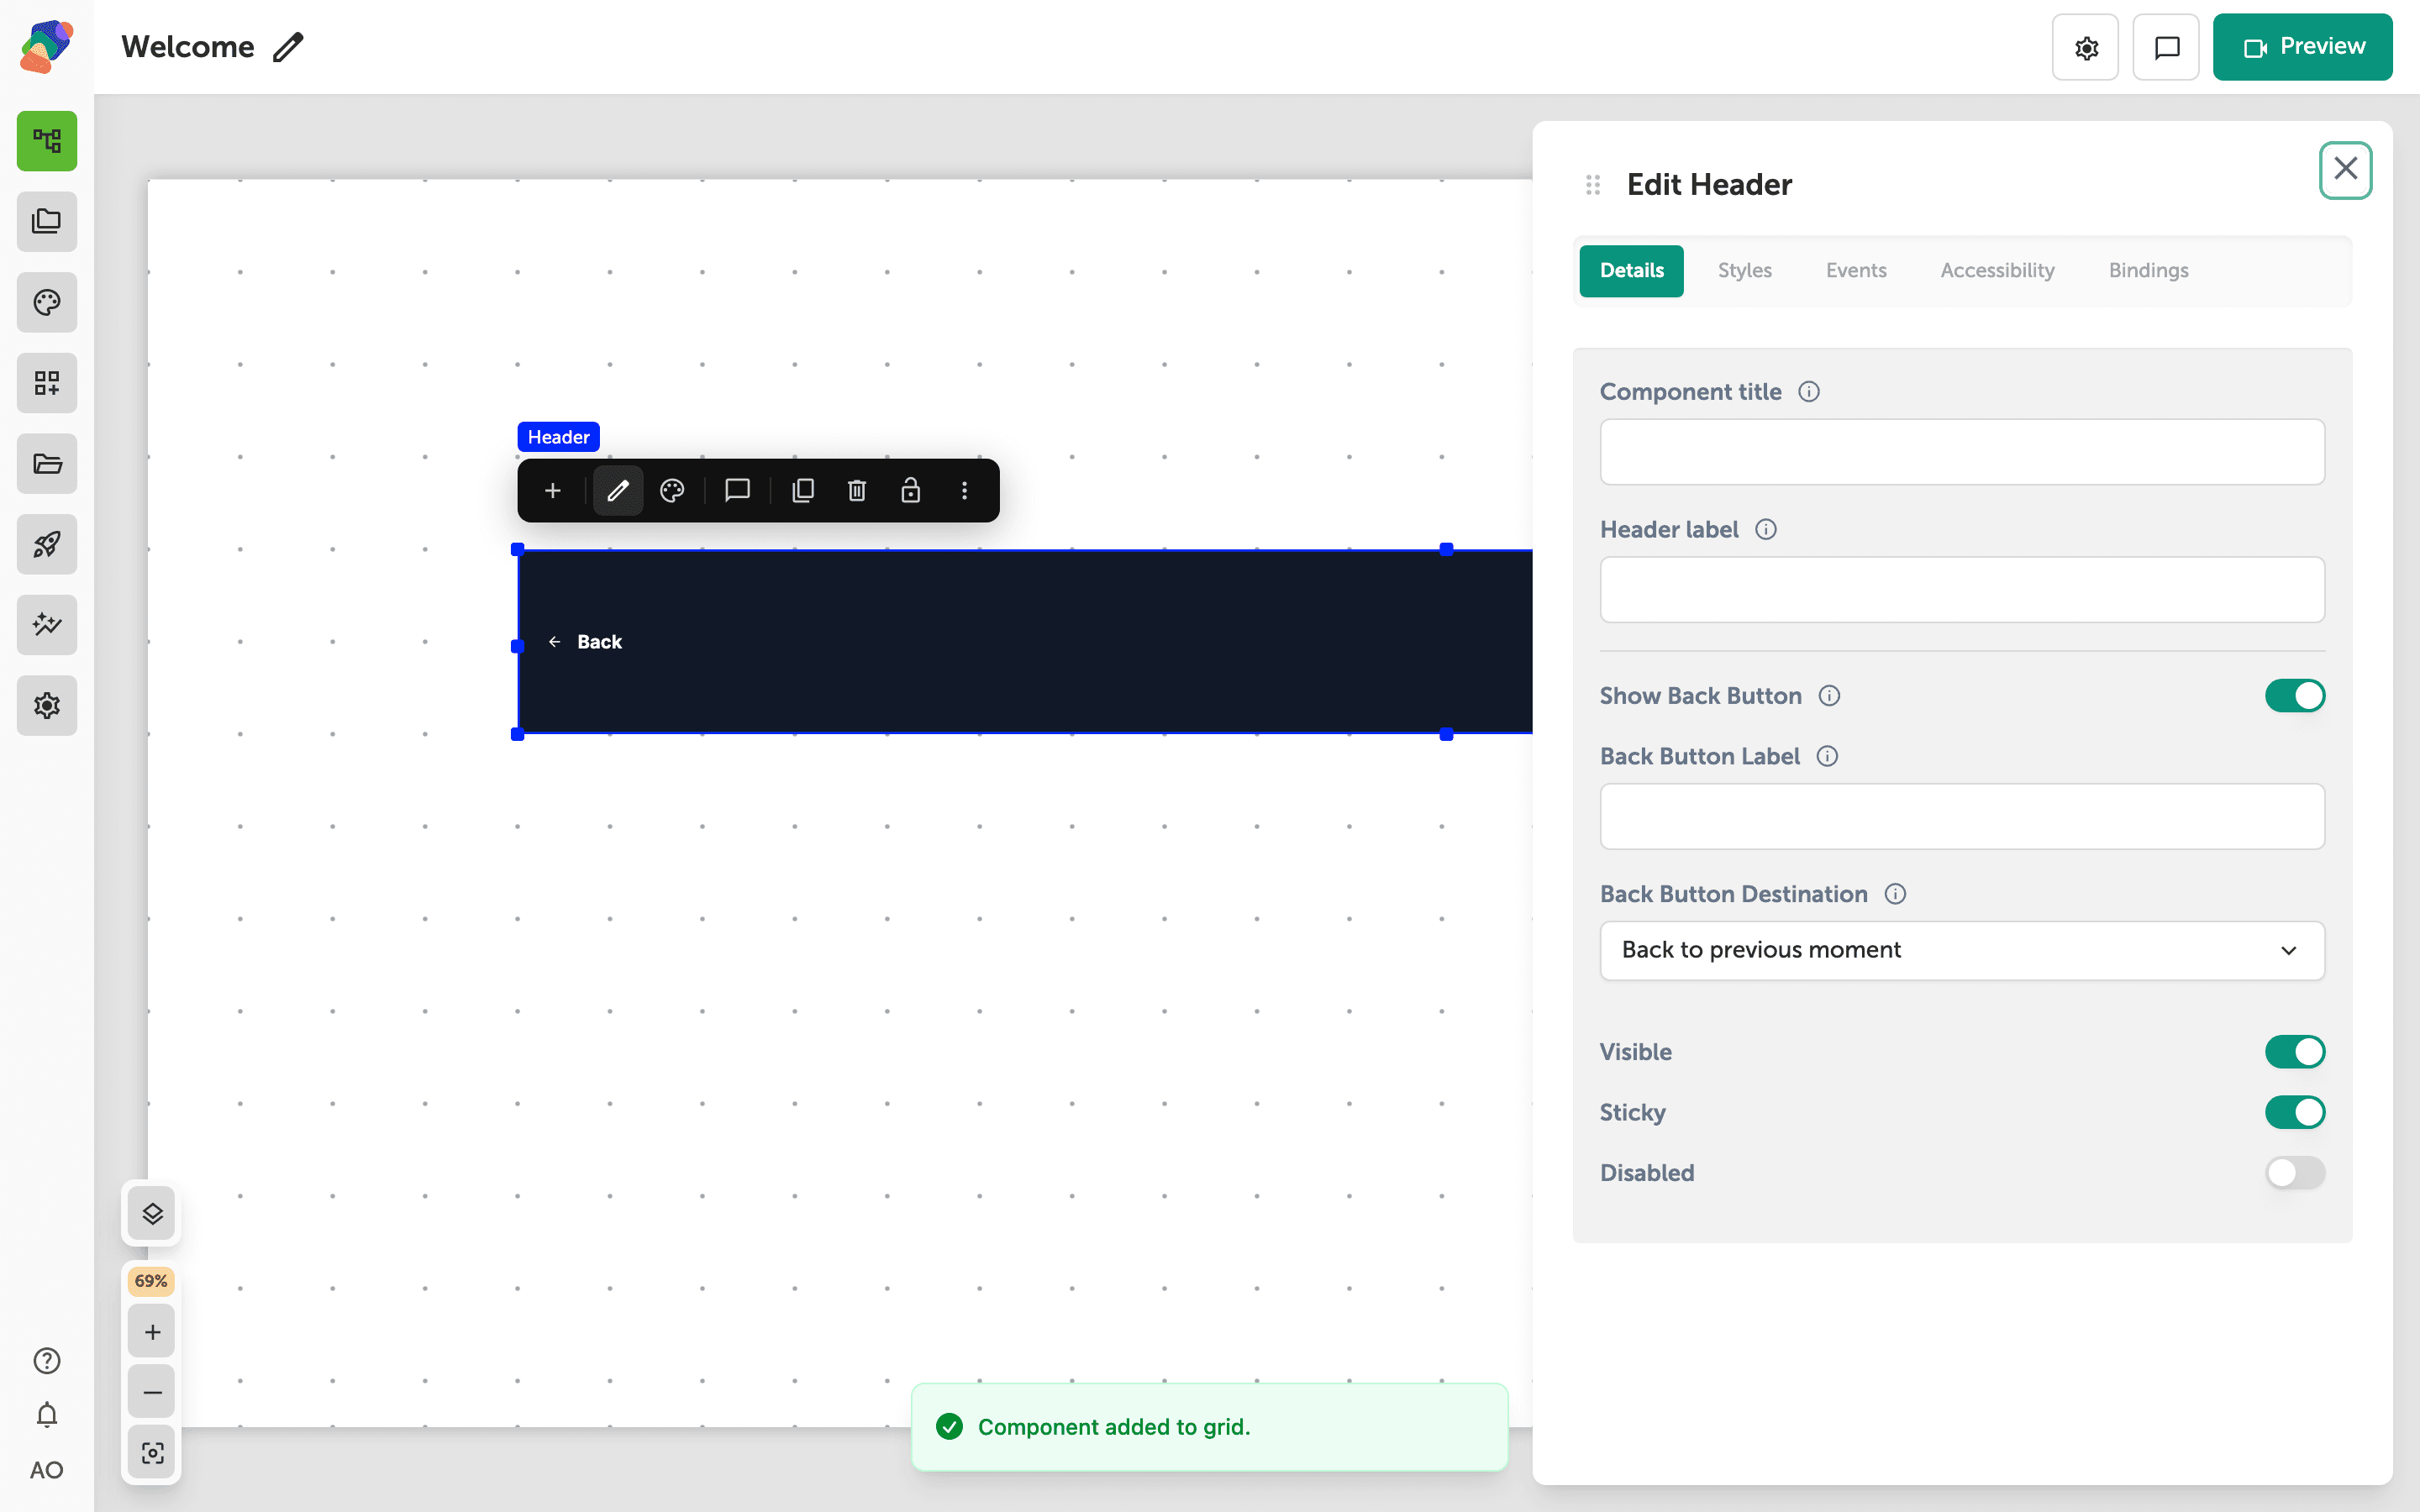Image resolution: width=2420 pixels, height=1512 pixels.
Task: Open the notifications bell icon
Action: point(47,1415)
